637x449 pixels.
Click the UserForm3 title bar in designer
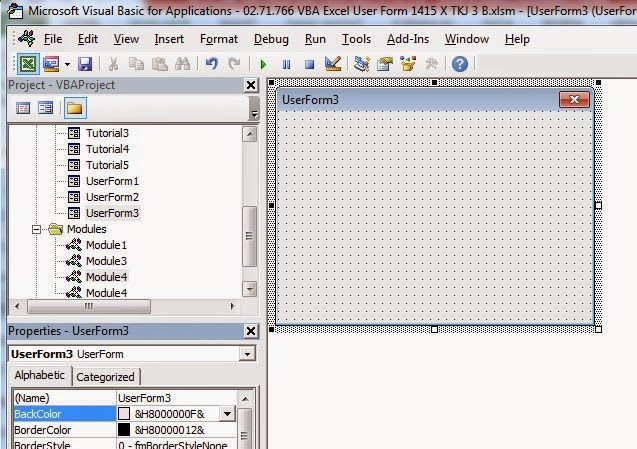pos(435,100)
